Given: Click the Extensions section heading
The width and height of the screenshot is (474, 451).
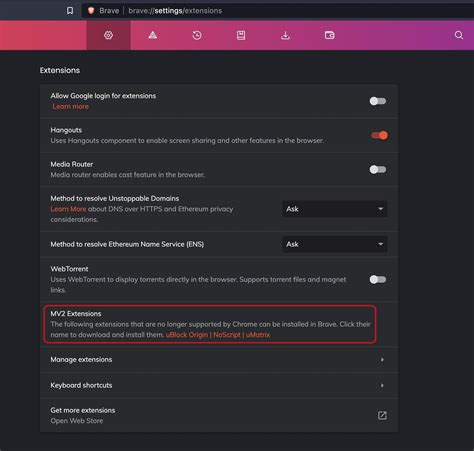Looking at the screenshot, I should tap(60, 70).
